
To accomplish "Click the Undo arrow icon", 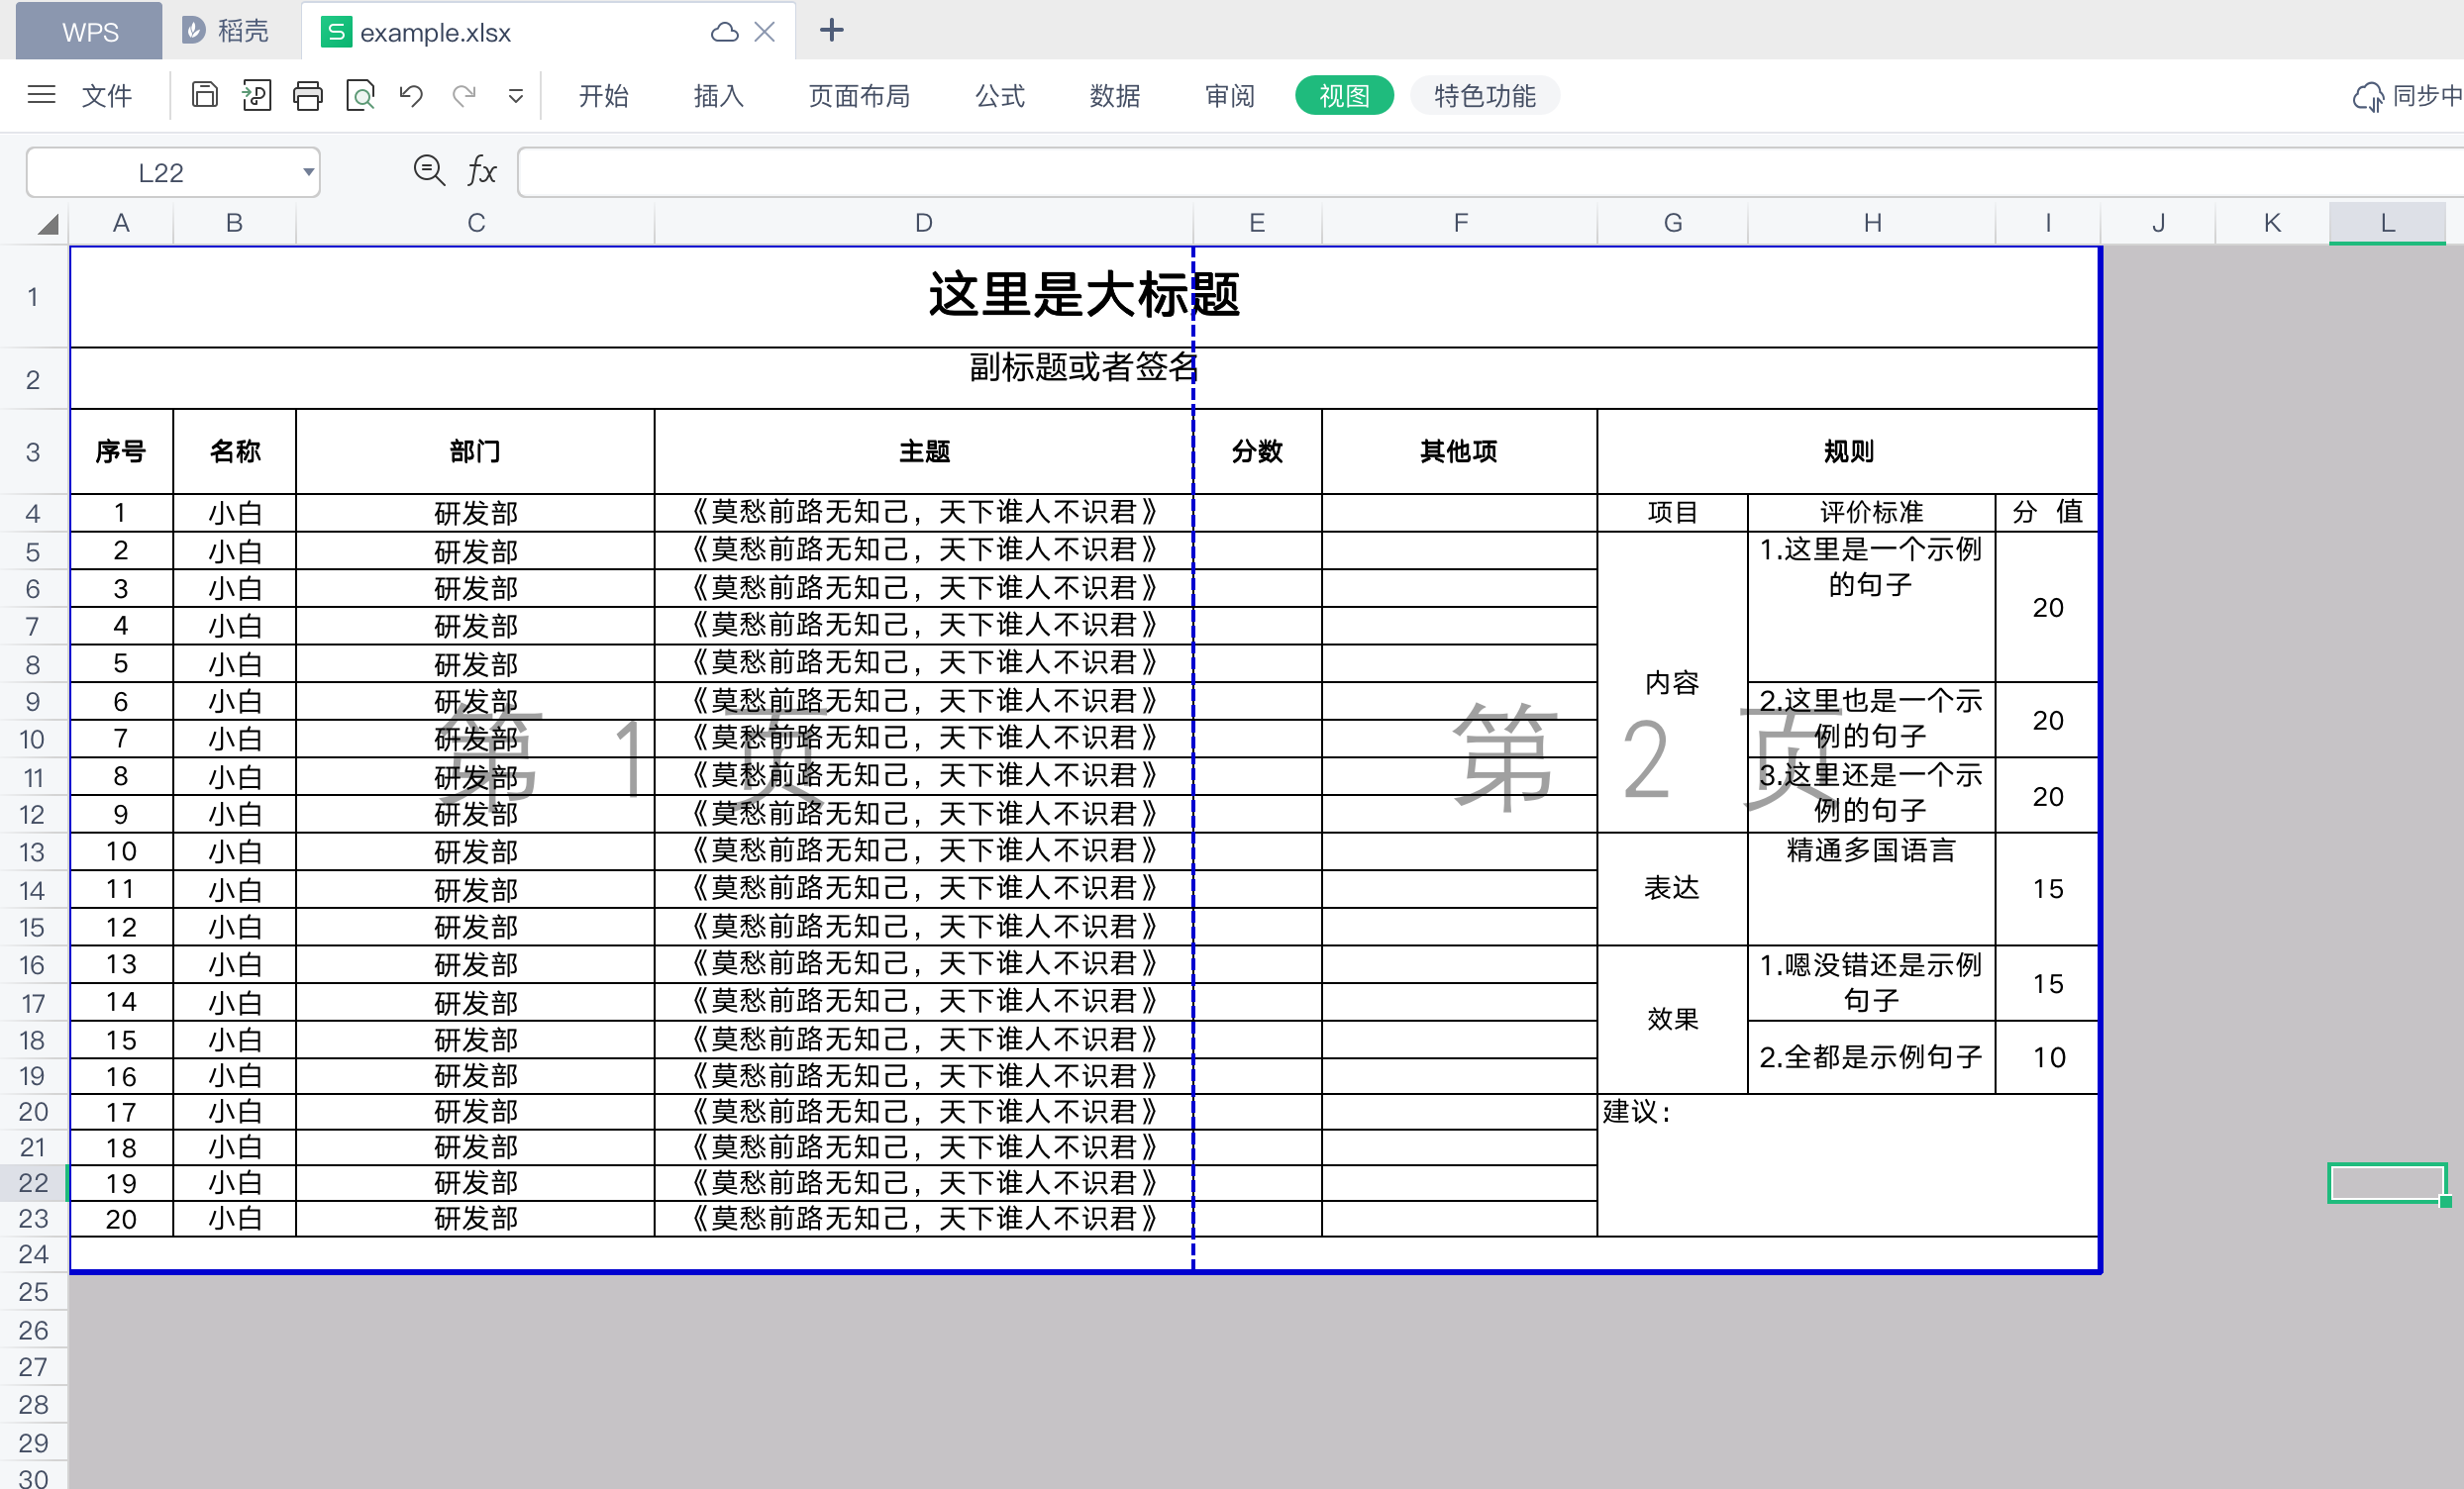I will 411,96.
